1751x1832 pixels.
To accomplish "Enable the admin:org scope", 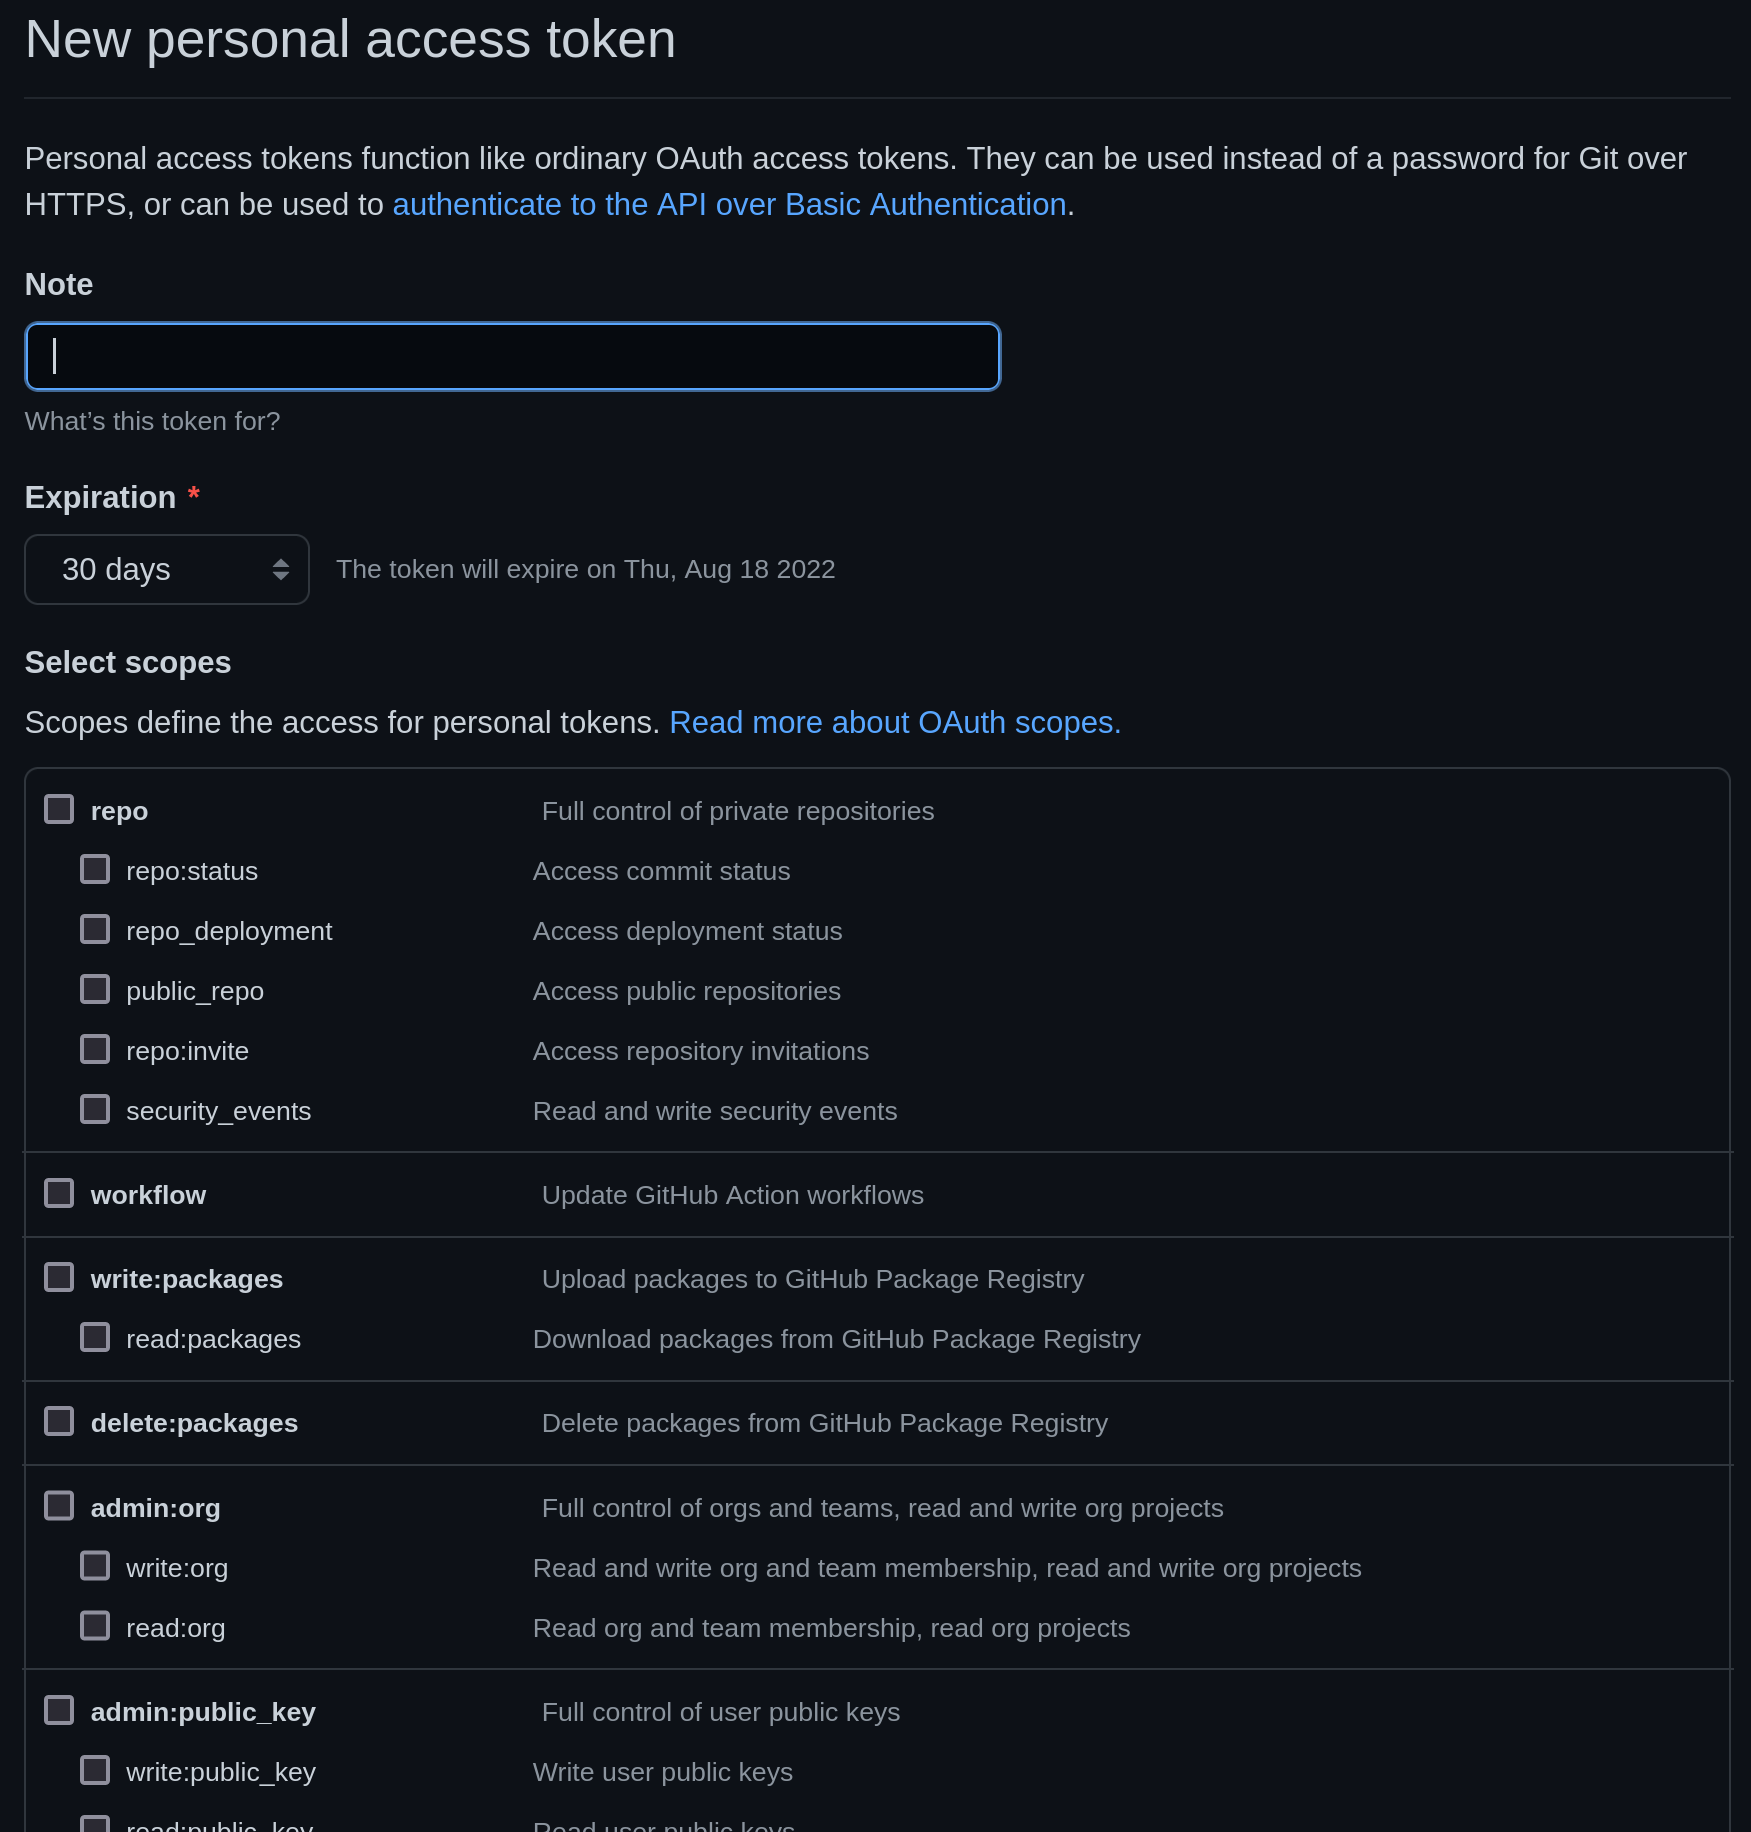I will (x=59, y=1505).
